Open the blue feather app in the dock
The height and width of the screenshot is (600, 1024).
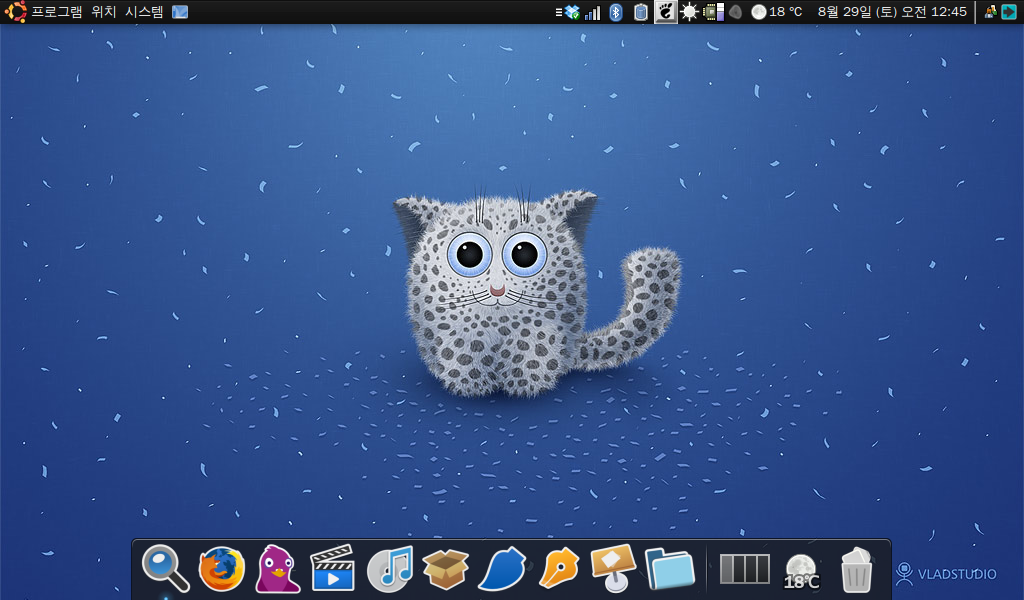tap(502, 569)
